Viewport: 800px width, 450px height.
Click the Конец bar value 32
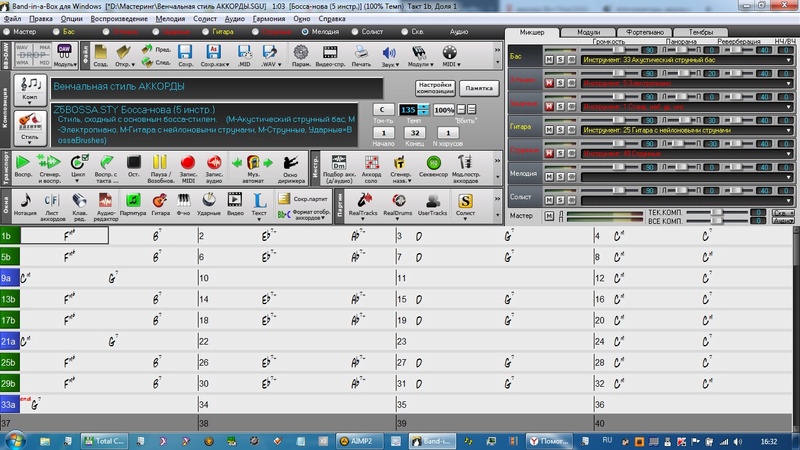[415, 133]
